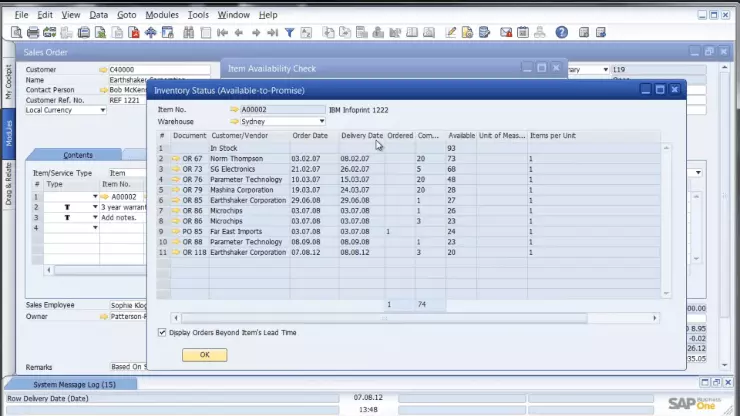Go to Next Record arrow
Viewport: 740px width, 416px height.
[x=256, y=33]
